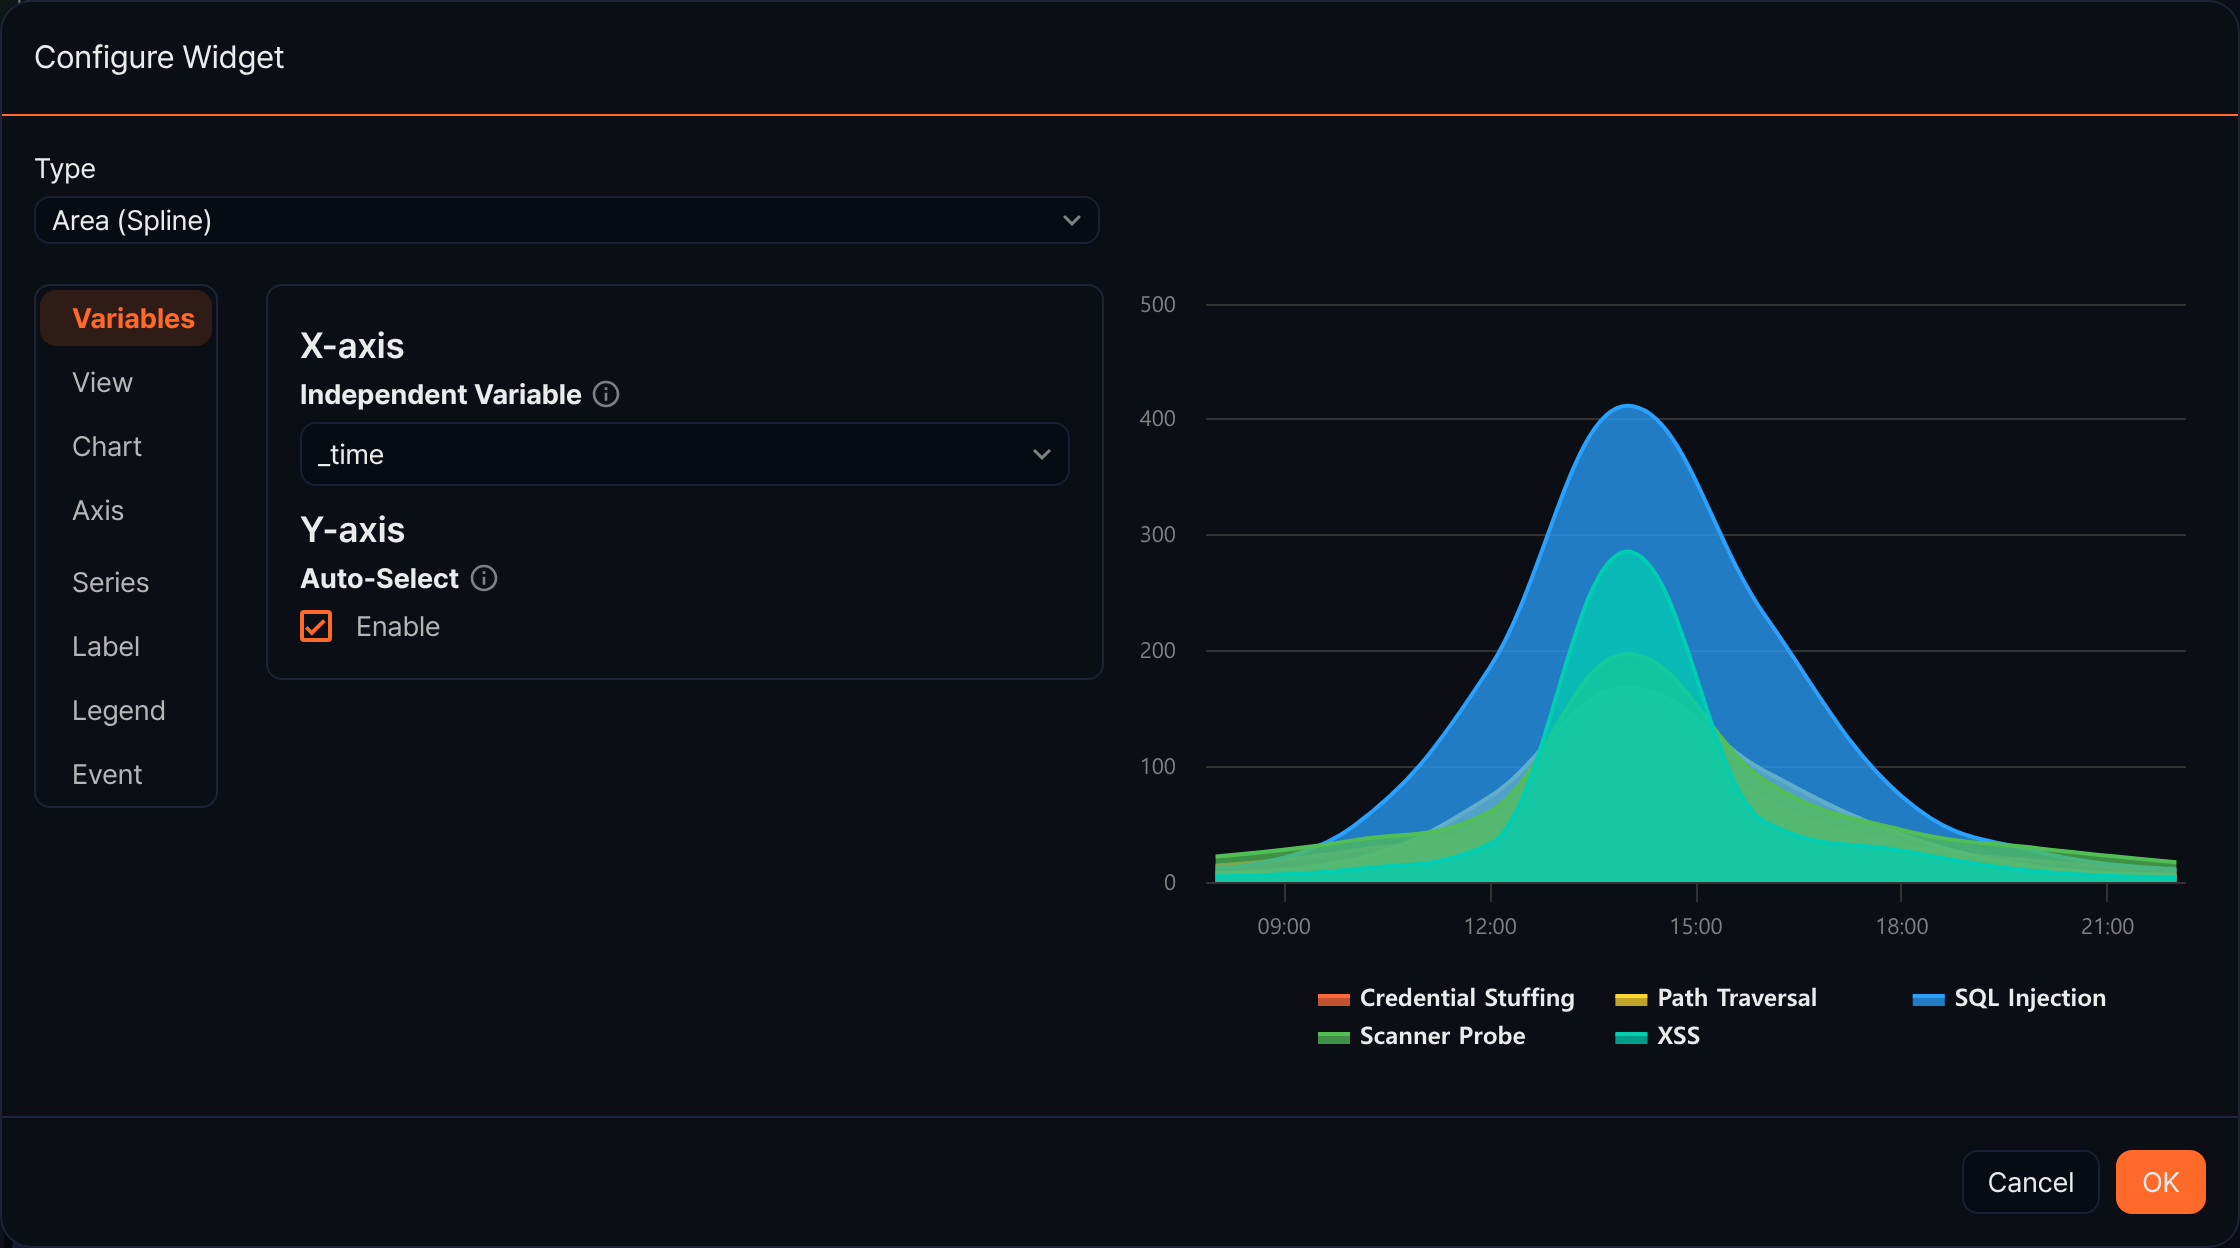Click the Type field label

[x=65, y=168]
